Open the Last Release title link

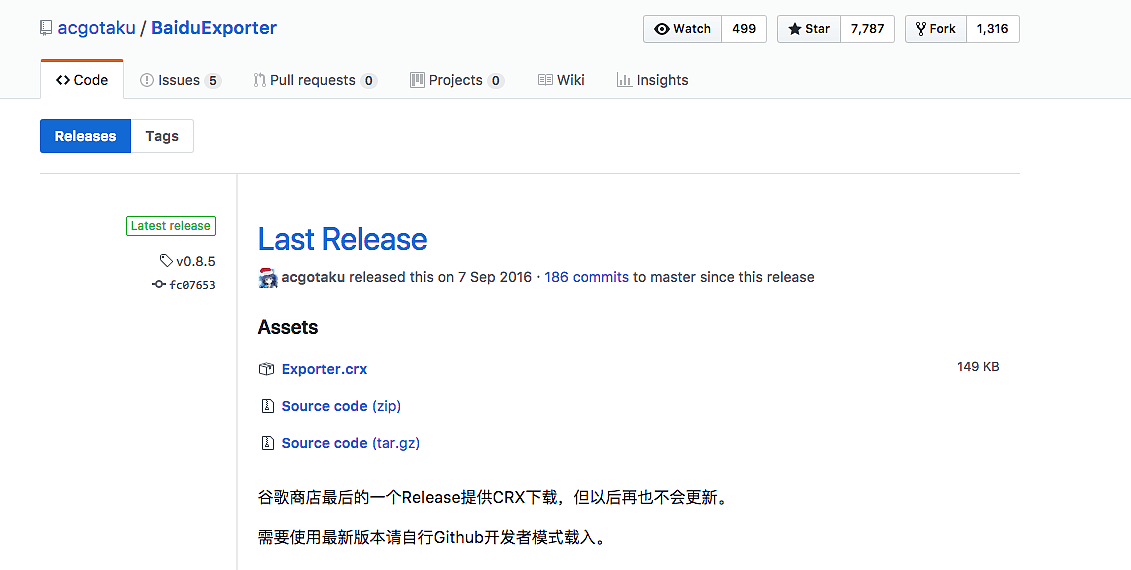click(342, 239)
